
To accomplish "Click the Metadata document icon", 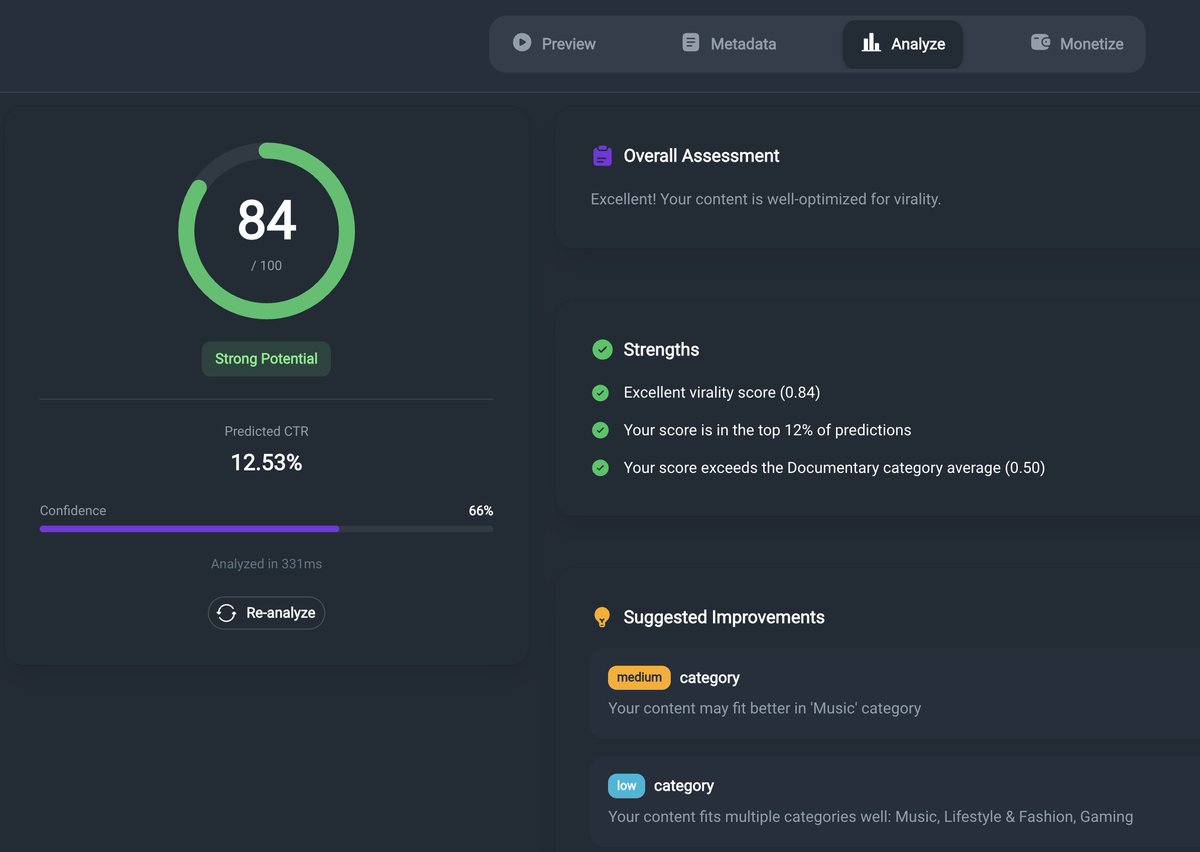I will coord(691,43).
